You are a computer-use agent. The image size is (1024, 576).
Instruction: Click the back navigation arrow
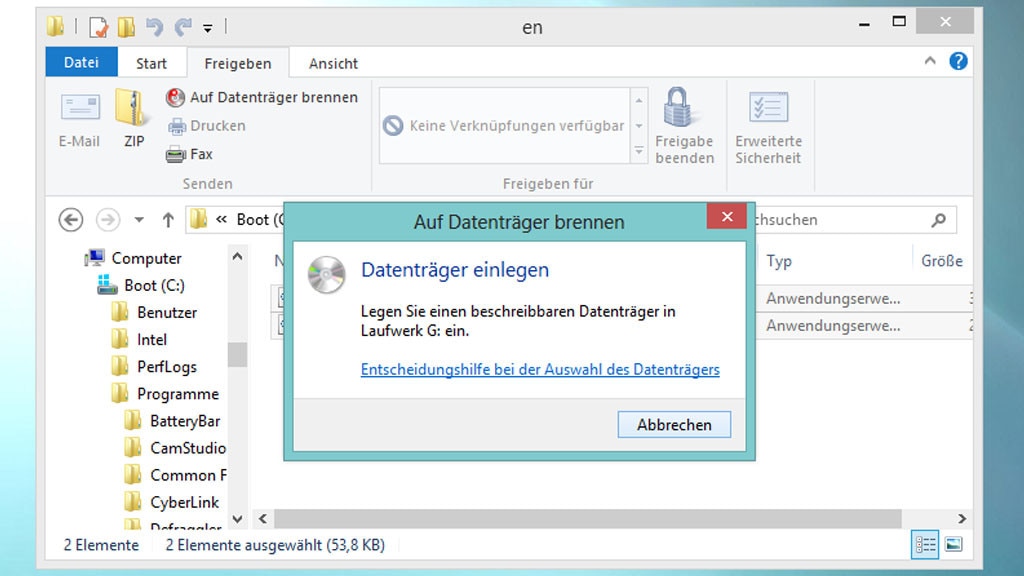70,220
